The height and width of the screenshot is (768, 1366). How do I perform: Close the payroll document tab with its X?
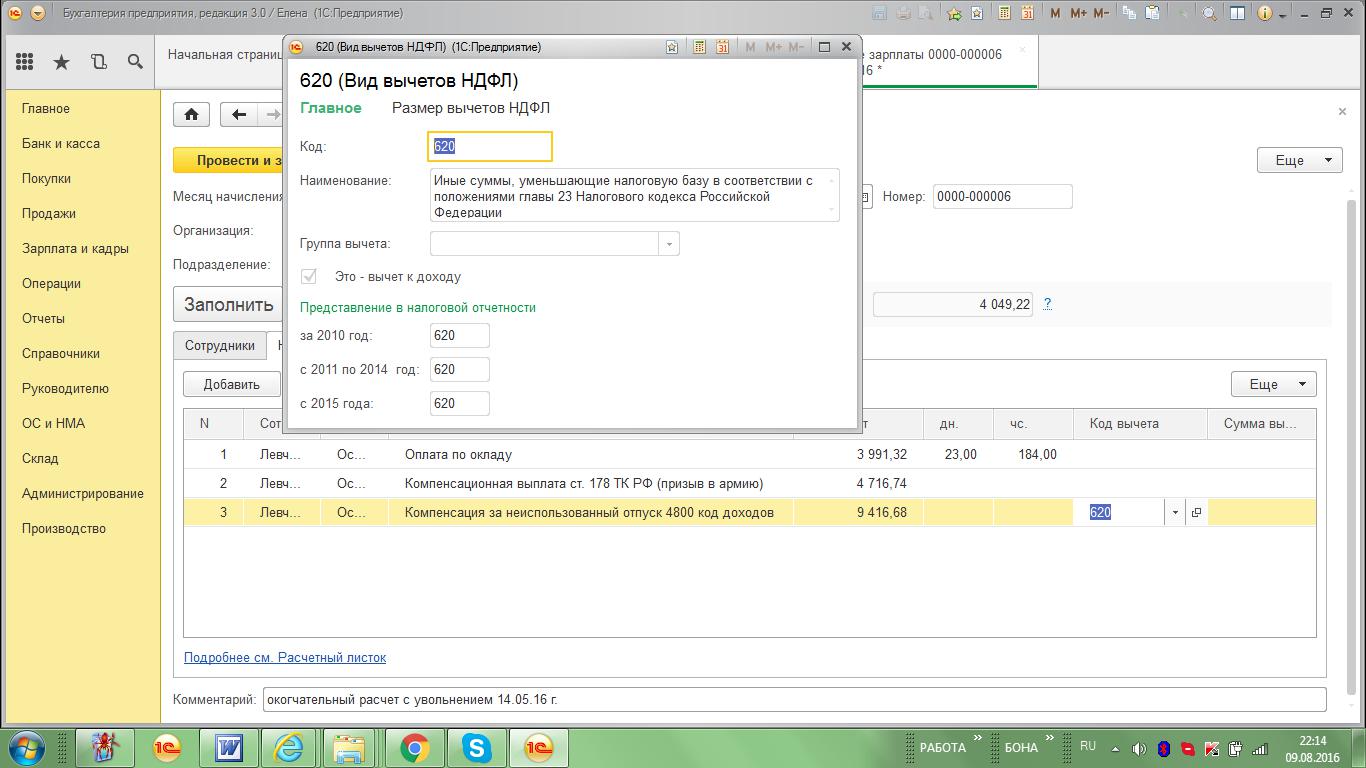tap(1022, 50)
